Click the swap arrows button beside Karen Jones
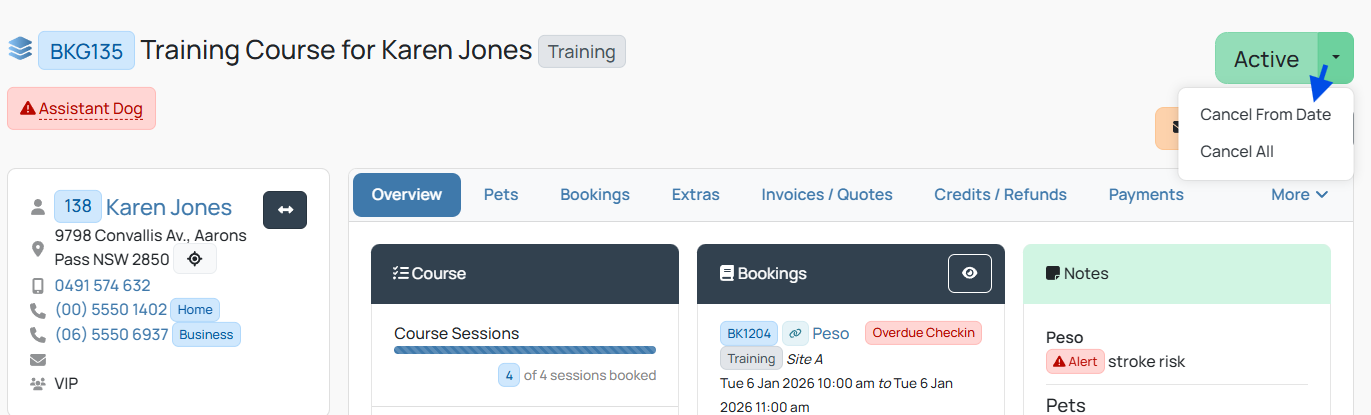Viewport: 1371px width, 415px height. point(285,210)
